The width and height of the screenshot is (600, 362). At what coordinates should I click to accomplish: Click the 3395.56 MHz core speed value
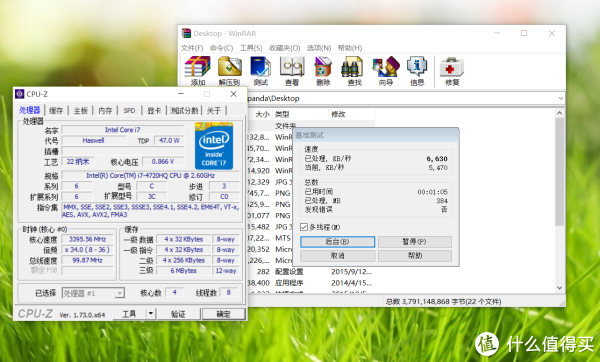[x=88, y=240]
